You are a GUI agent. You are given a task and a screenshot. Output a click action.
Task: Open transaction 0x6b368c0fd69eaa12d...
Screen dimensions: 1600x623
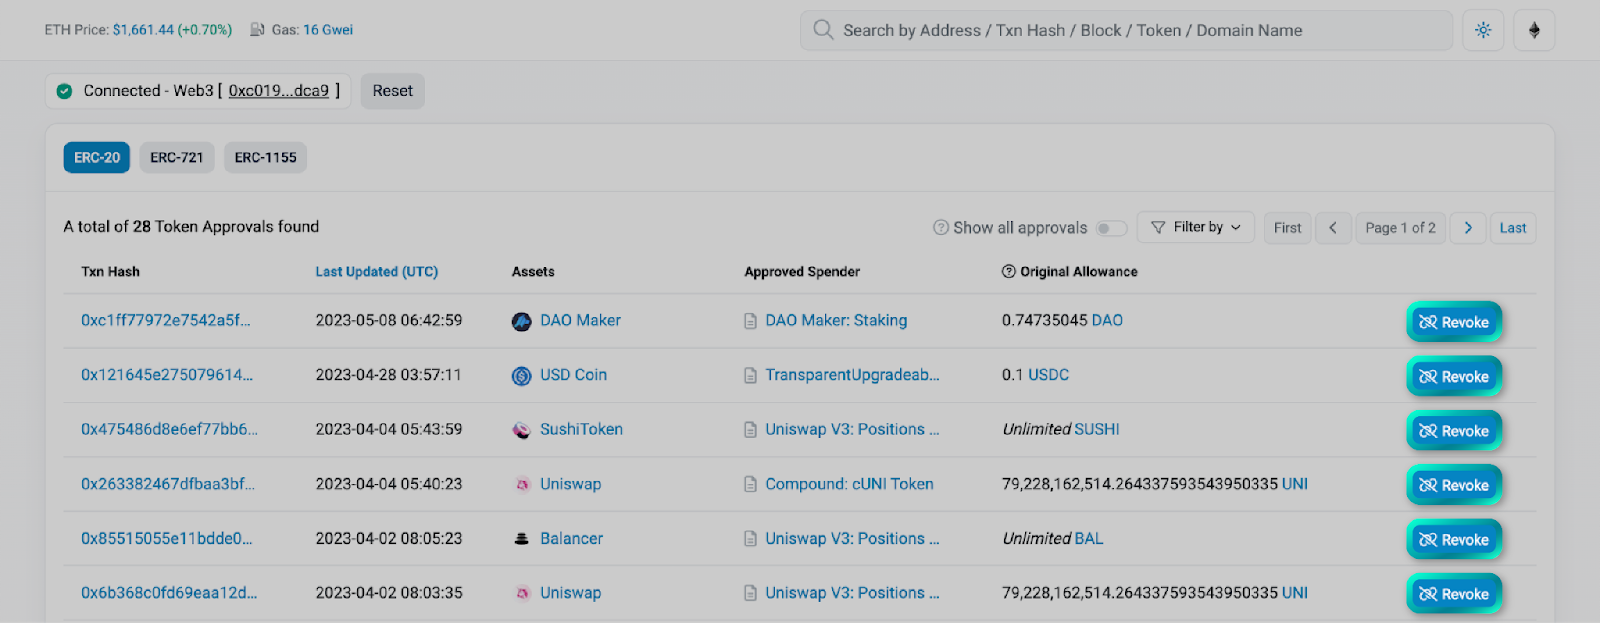click(169, 593)
